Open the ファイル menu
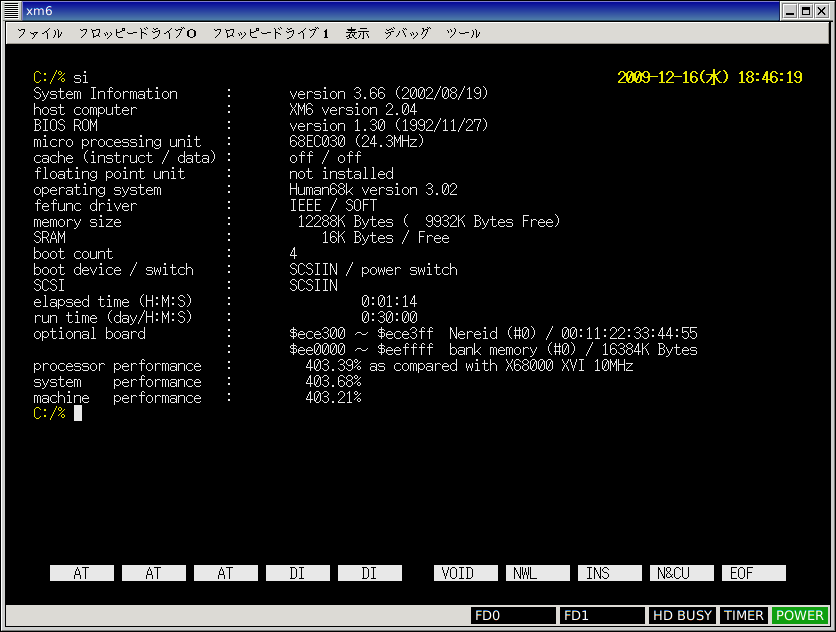The image size is (836, 632). click(x=39, y=34)
